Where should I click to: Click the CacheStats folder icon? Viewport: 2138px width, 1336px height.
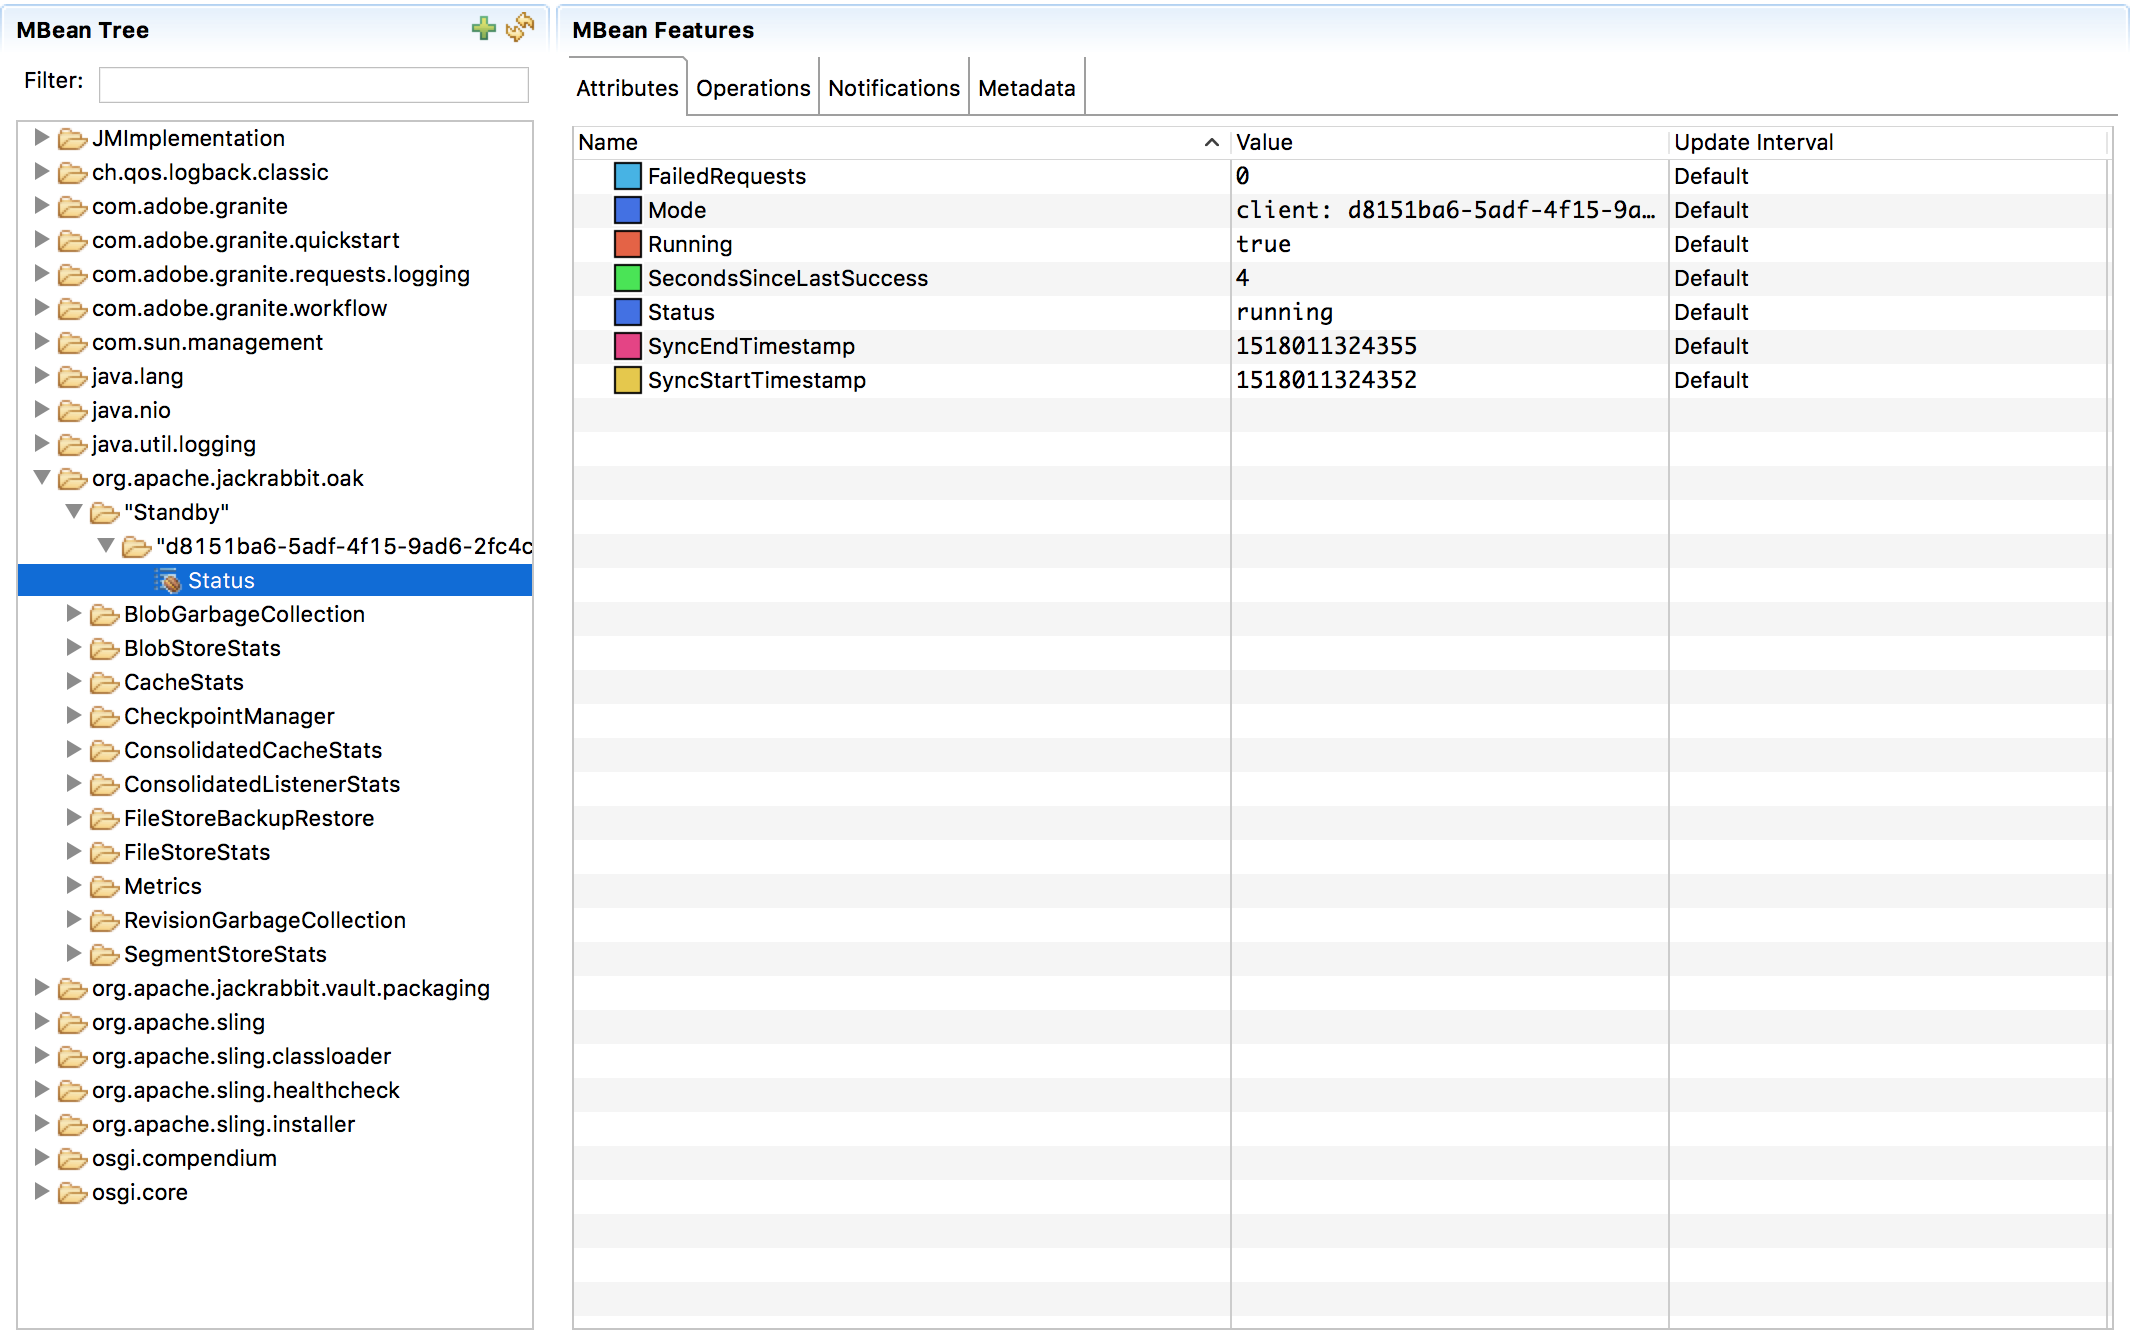[x=104, y=683]
